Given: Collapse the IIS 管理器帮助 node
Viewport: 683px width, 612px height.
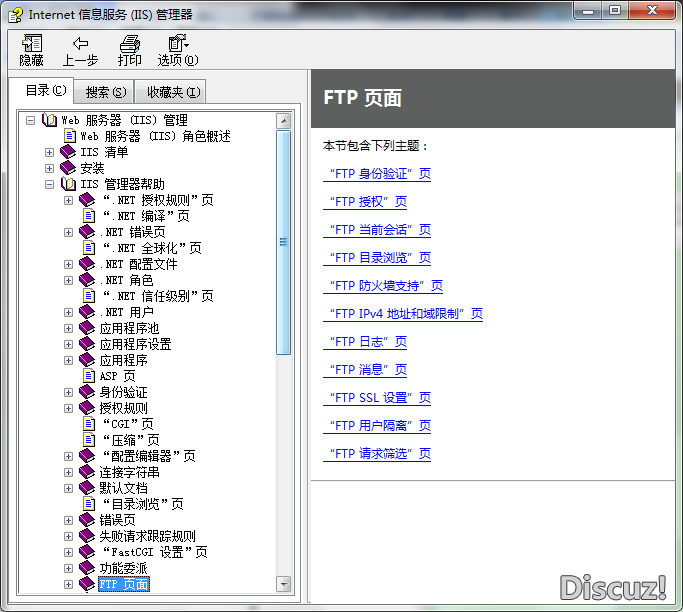Looking at the screenshot, I should pos(49,184).
